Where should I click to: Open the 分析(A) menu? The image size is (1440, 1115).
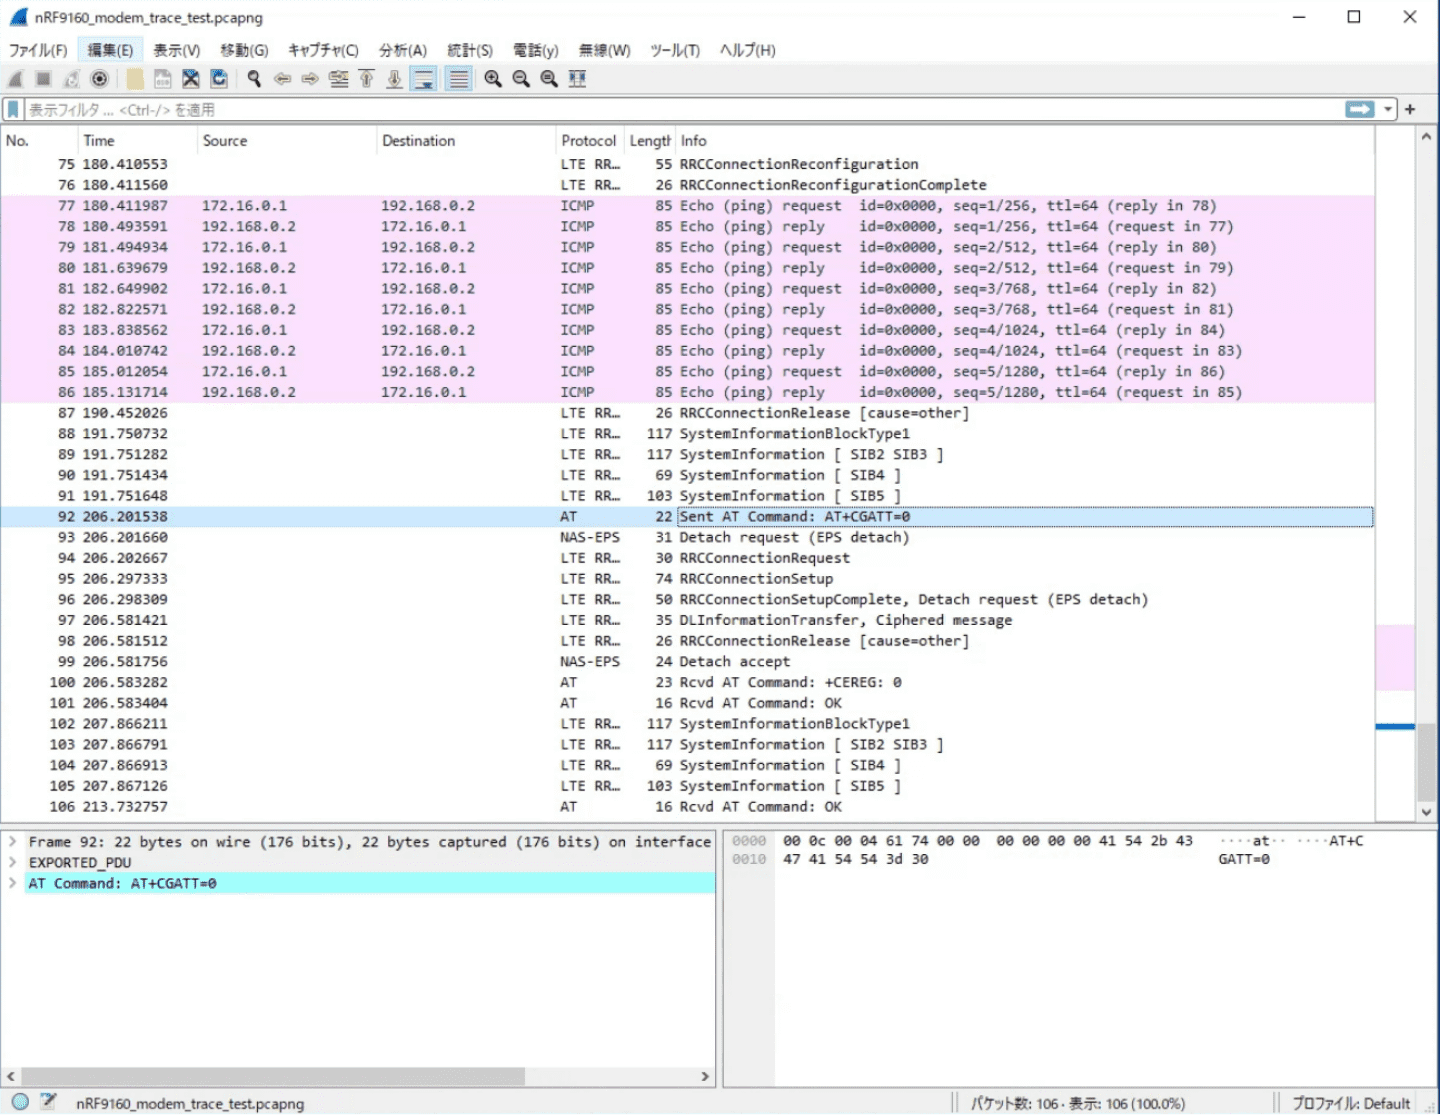coord(402,50)
